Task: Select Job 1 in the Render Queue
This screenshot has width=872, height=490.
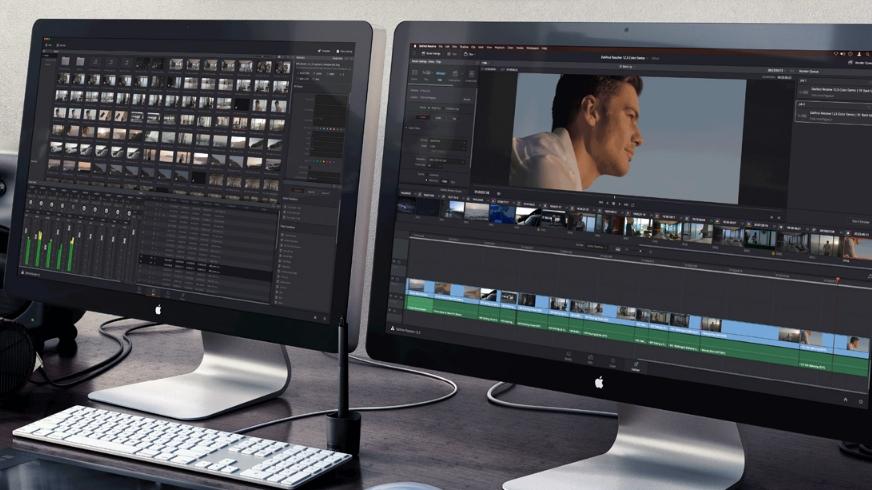Action: click(834, 88)
